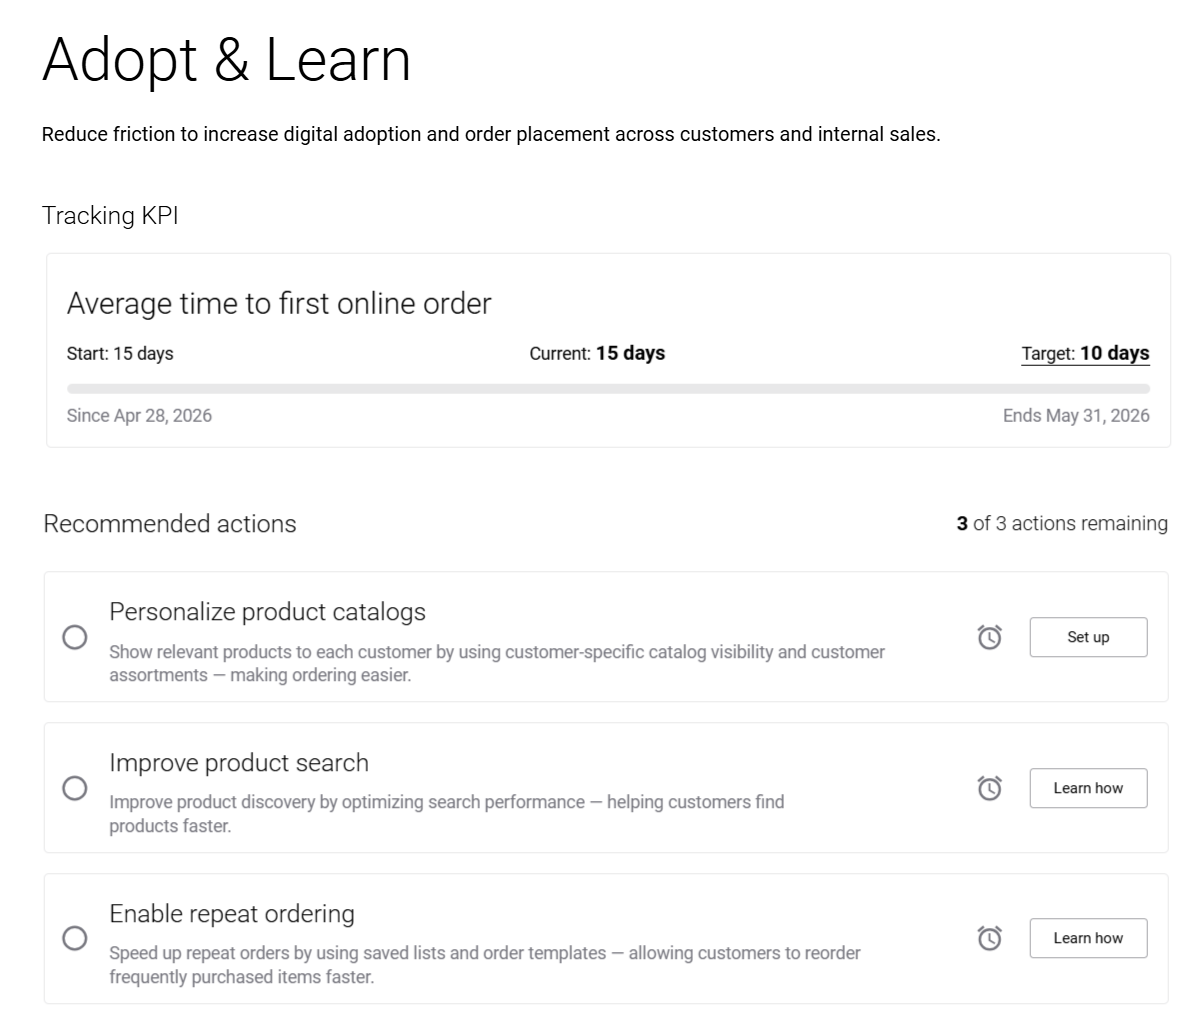Snooze the Personalize product catalogs action
This screenshot has height=1024, width=1194.
click(989, 637)
